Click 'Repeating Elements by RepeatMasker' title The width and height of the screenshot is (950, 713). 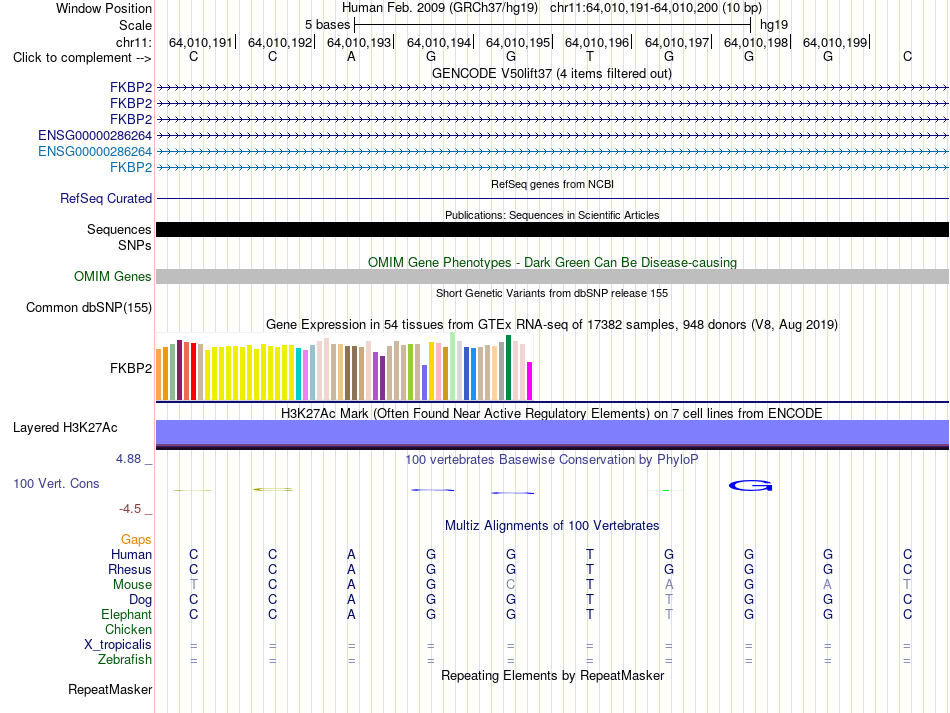point(552,675)
